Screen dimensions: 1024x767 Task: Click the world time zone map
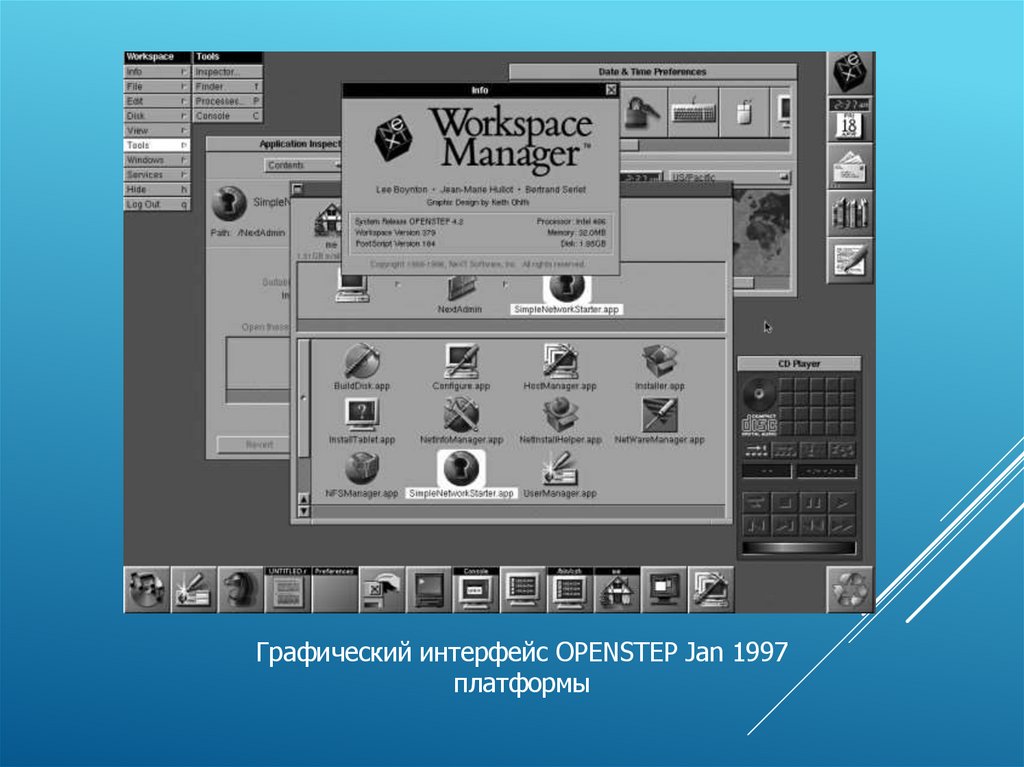761,231
